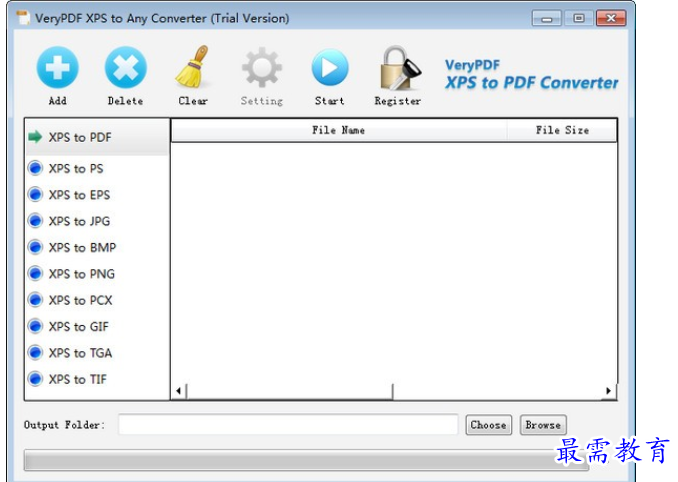Open the Setting gear icon
Image resolution: width=678 pixels, height=482 pixels.
(x=262, y=68)
